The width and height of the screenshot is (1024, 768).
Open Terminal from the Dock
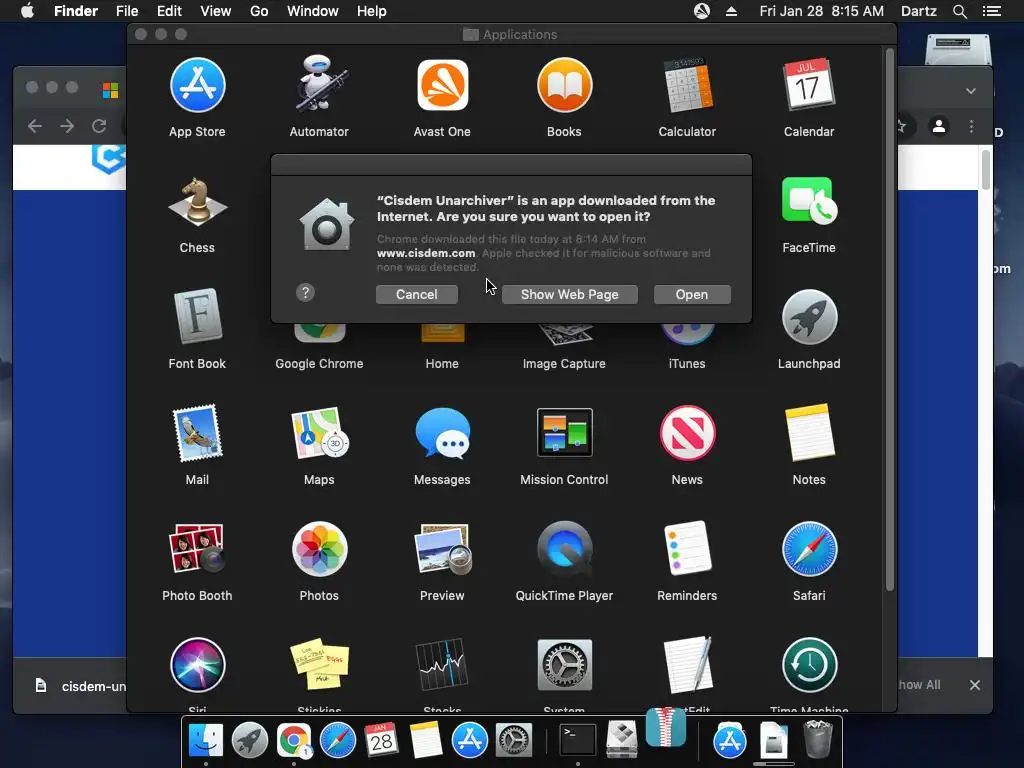coord(578,741)
